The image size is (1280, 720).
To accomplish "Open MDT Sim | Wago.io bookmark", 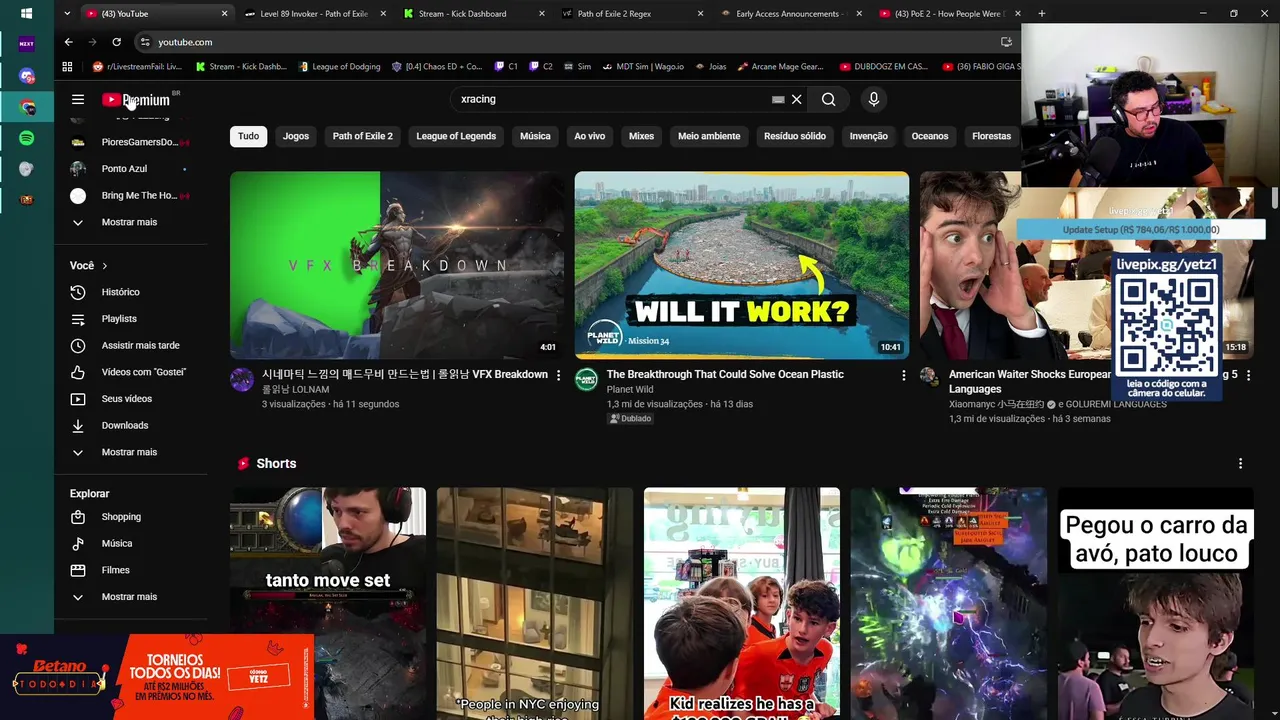I will click(x=642, y=67).
